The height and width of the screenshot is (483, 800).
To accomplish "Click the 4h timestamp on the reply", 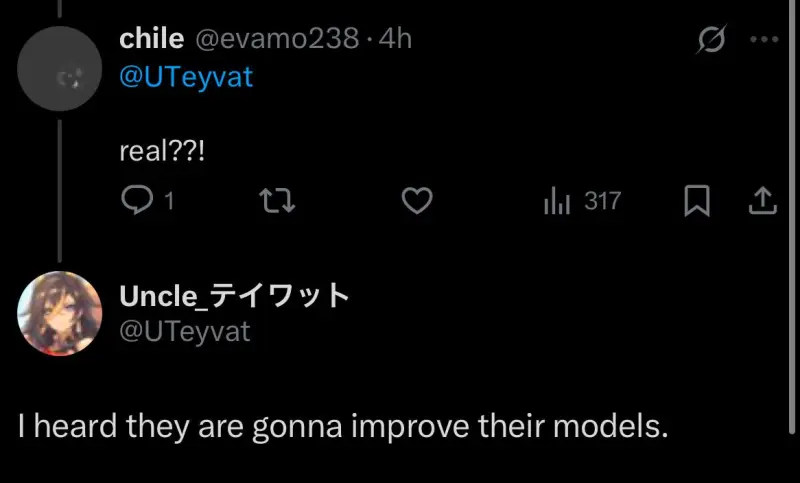I will point(395,39).
